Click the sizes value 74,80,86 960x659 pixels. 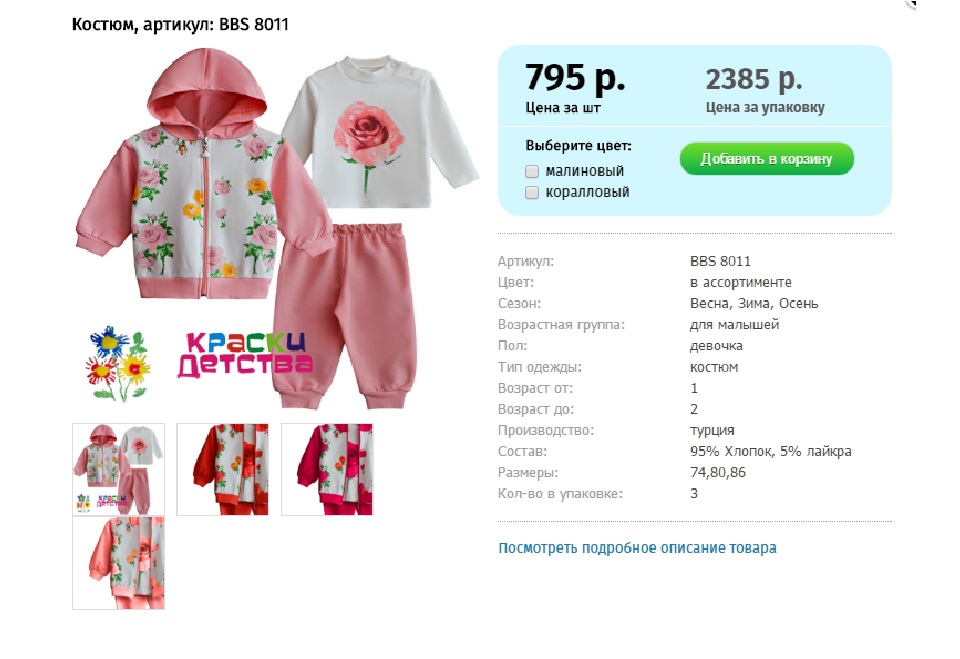[718, 472]
